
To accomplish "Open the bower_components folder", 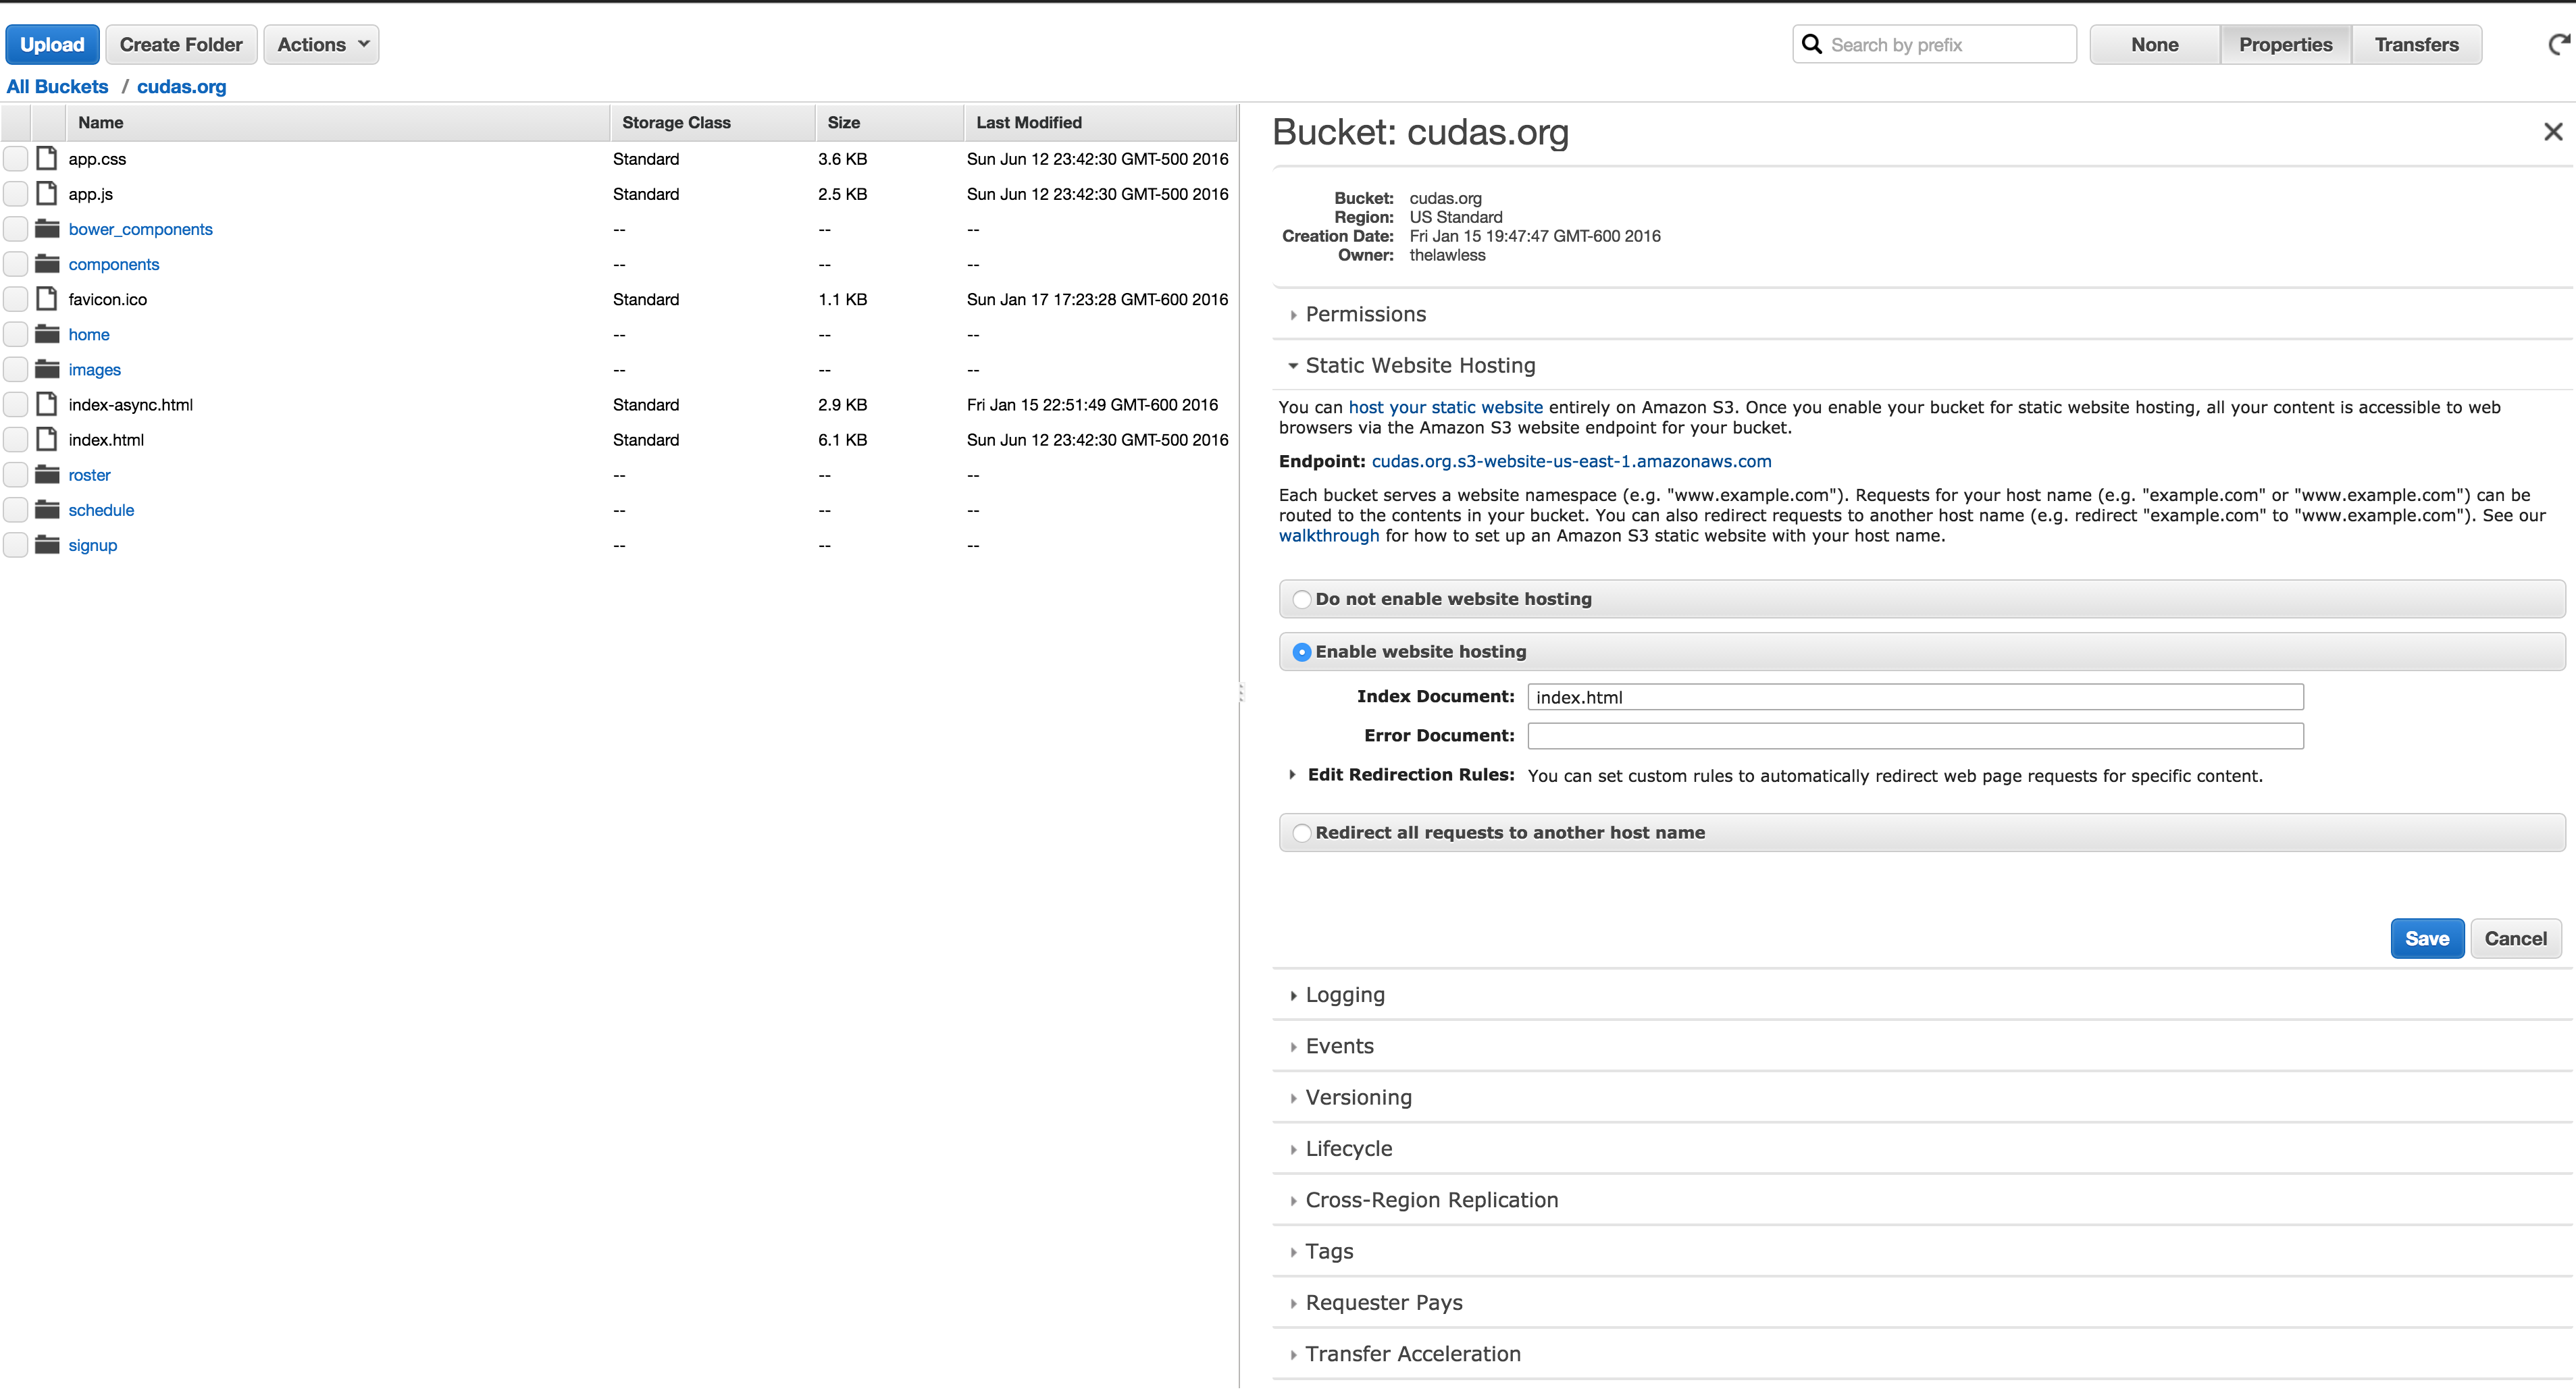I will tap(140, 229).
